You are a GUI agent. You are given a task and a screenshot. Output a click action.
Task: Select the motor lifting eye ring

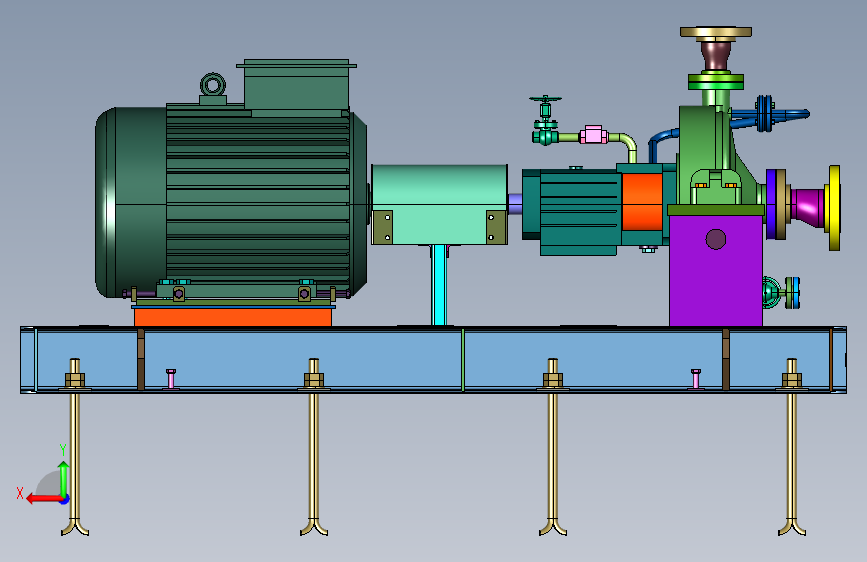pos(213,86)
